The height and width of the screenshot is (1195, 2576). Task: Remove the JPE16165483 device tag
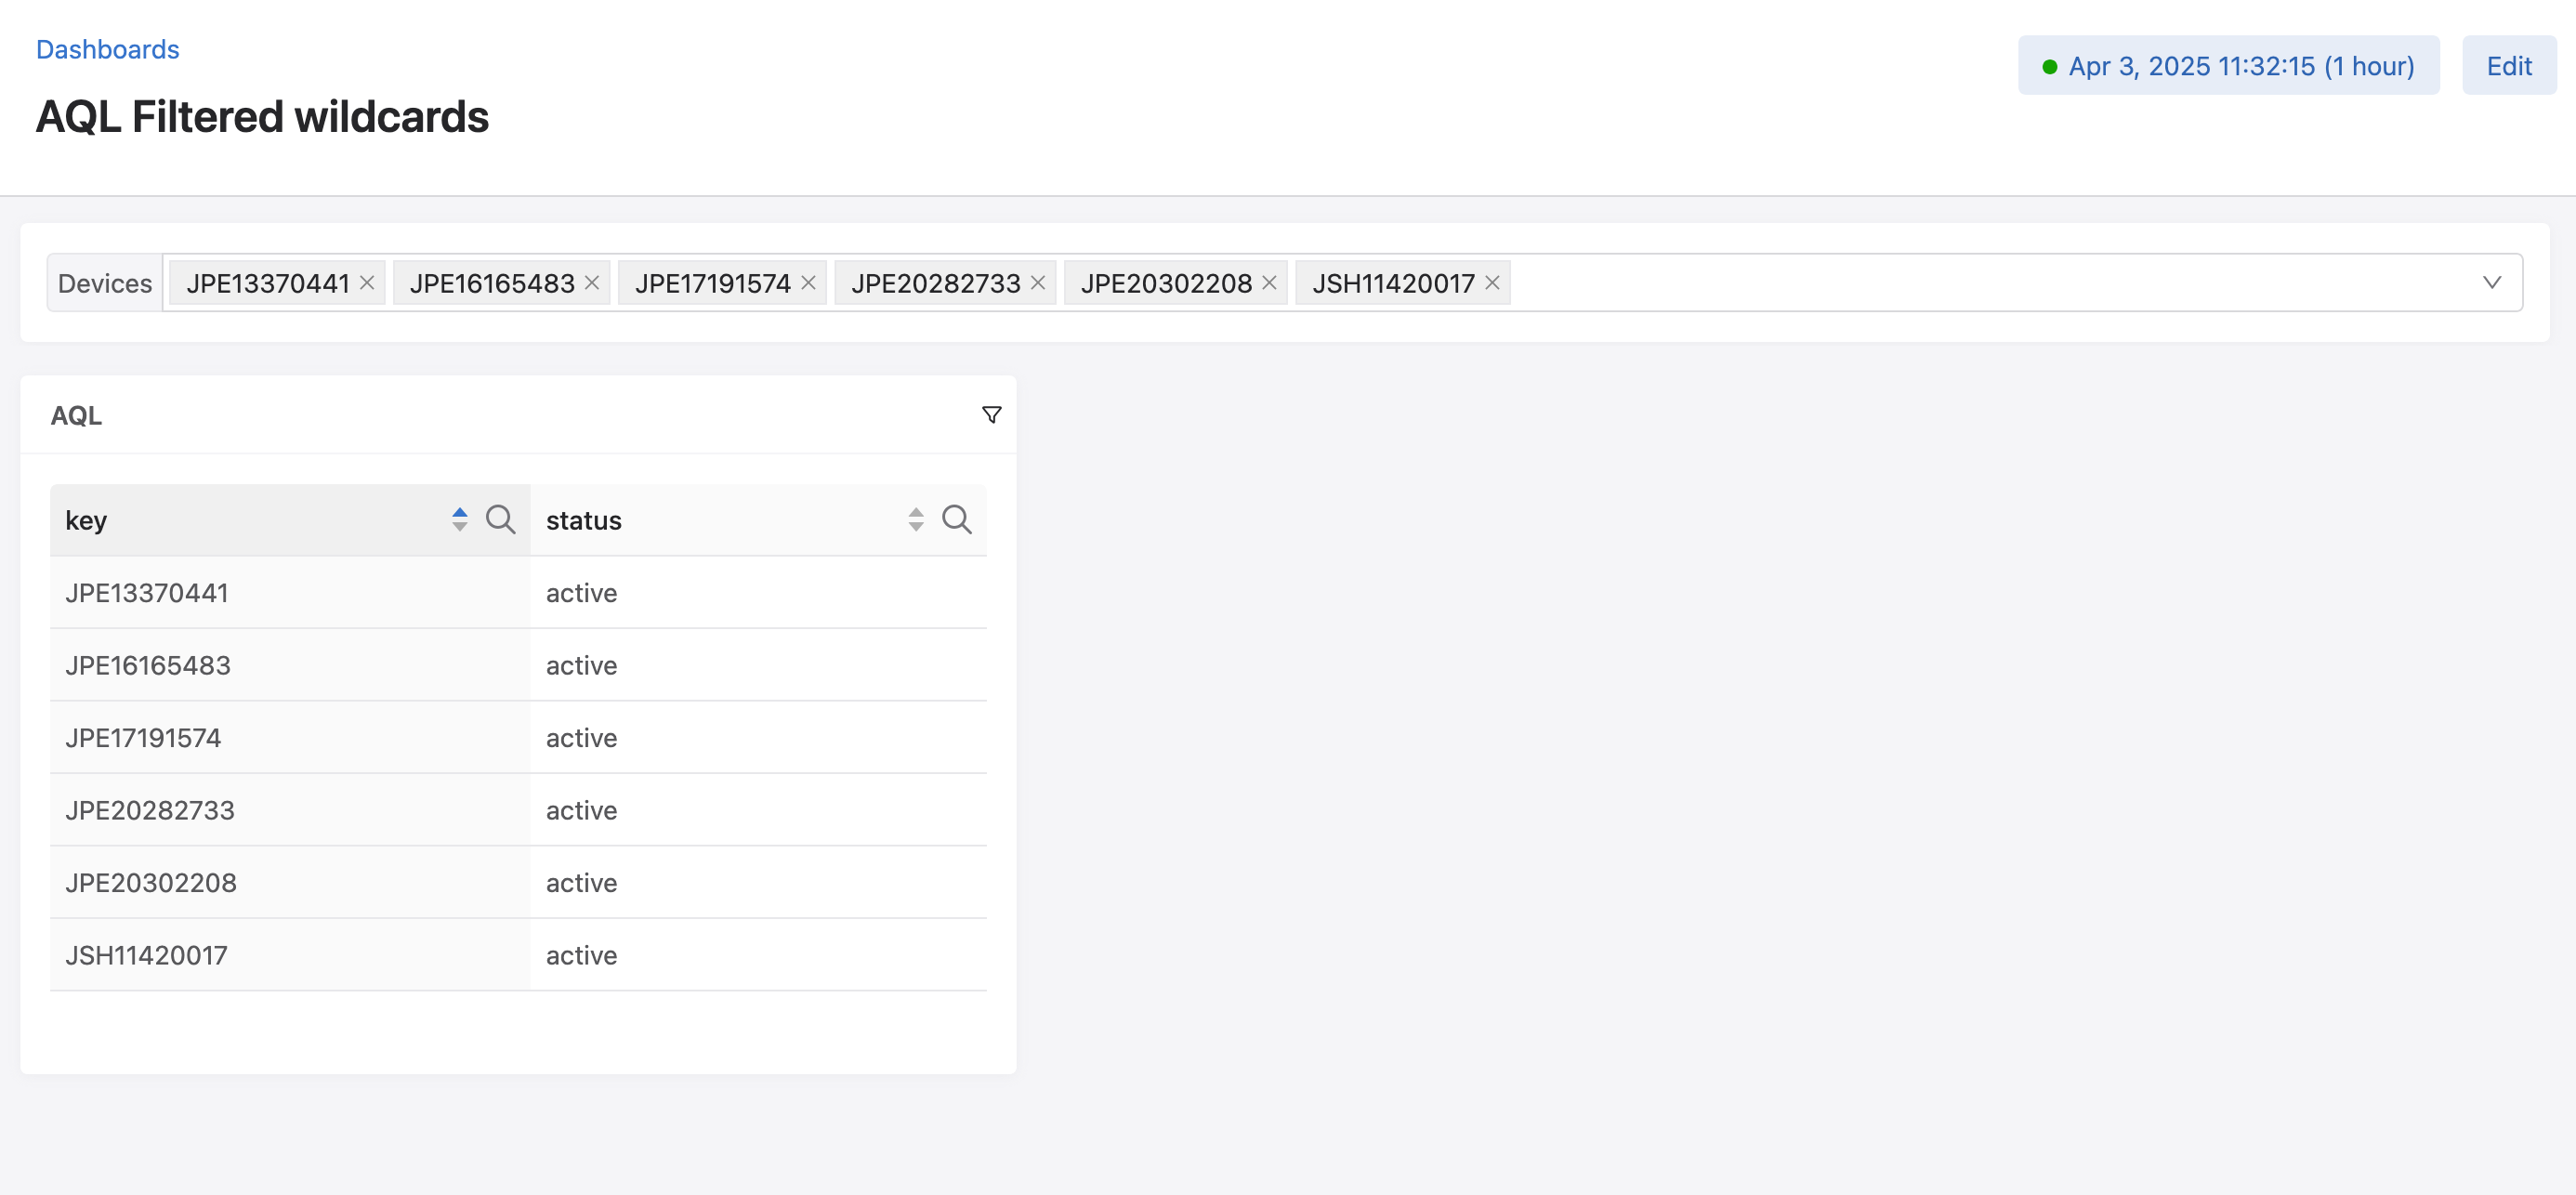click(x=592, y=283)
